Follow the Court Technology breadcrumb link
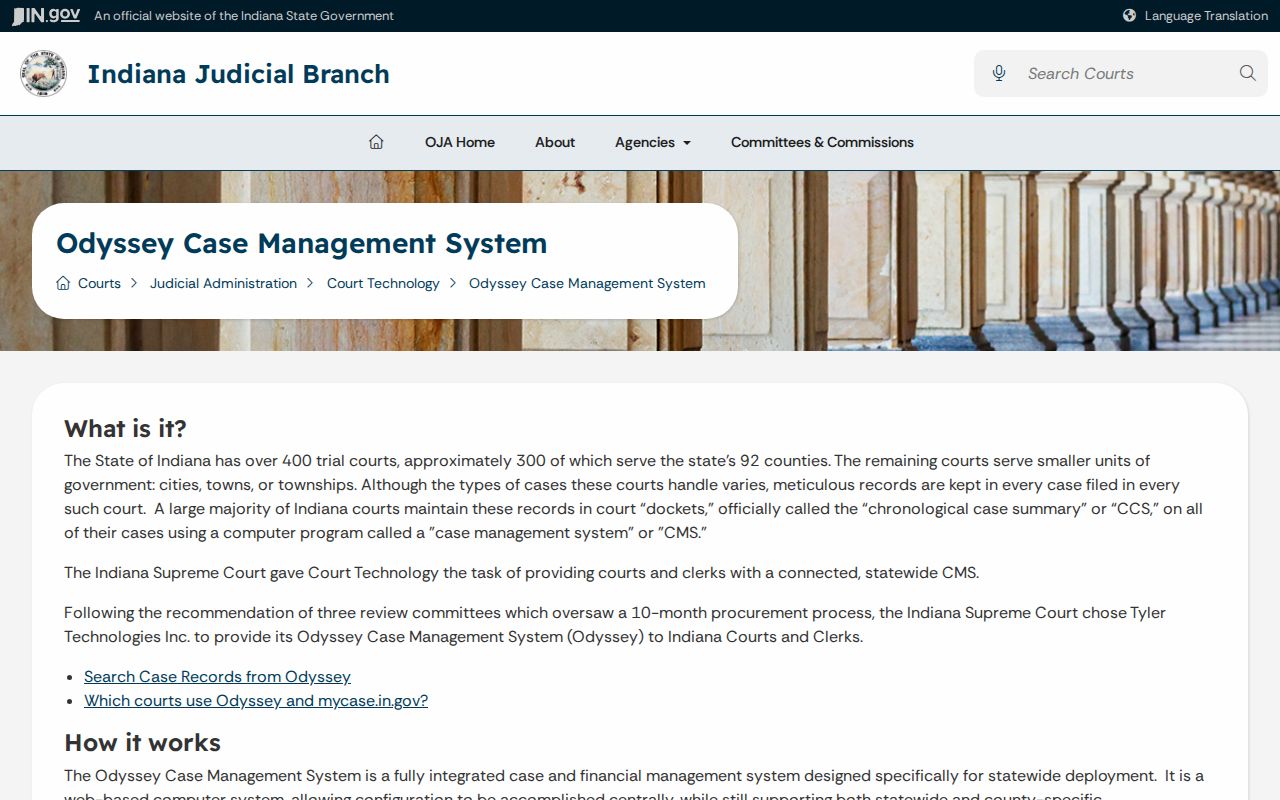Viewport: 1280px width, 800px height. tap(383, 283)
